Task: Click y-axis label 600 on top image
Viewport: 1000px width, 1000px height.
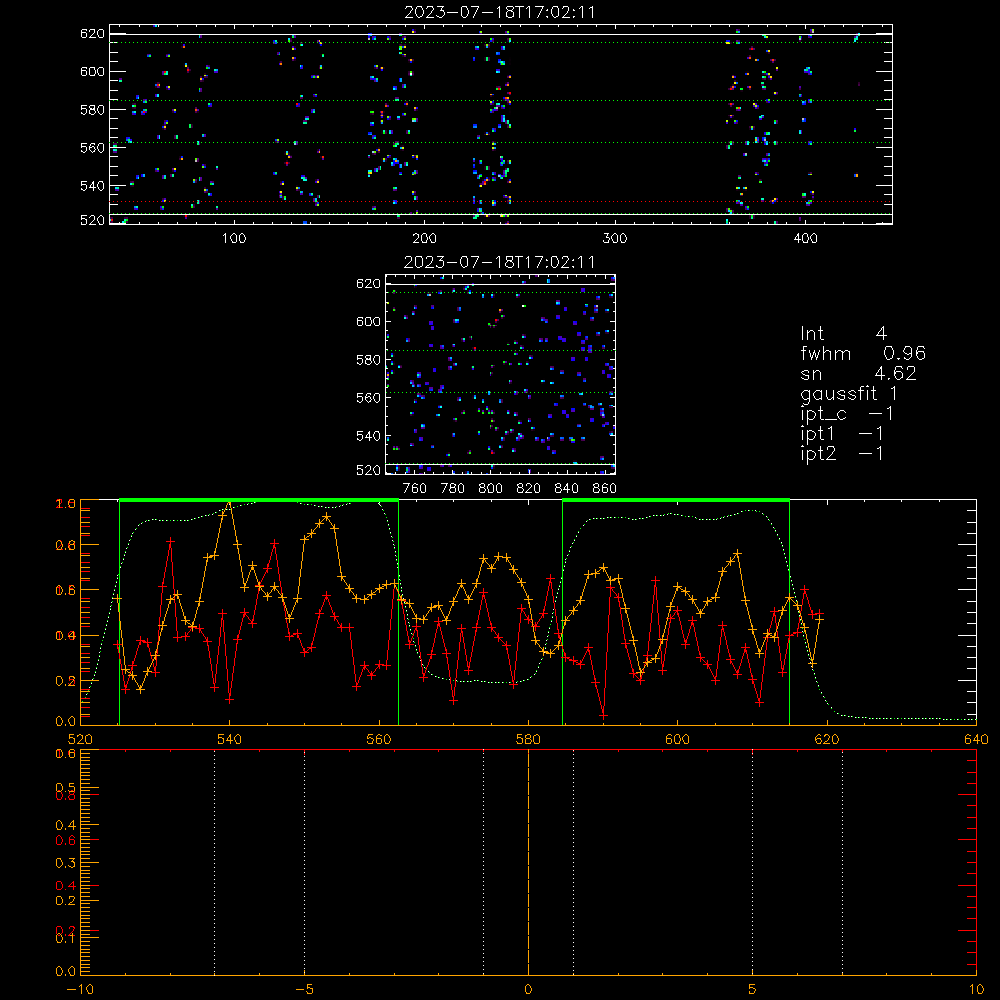Action: 92,71
